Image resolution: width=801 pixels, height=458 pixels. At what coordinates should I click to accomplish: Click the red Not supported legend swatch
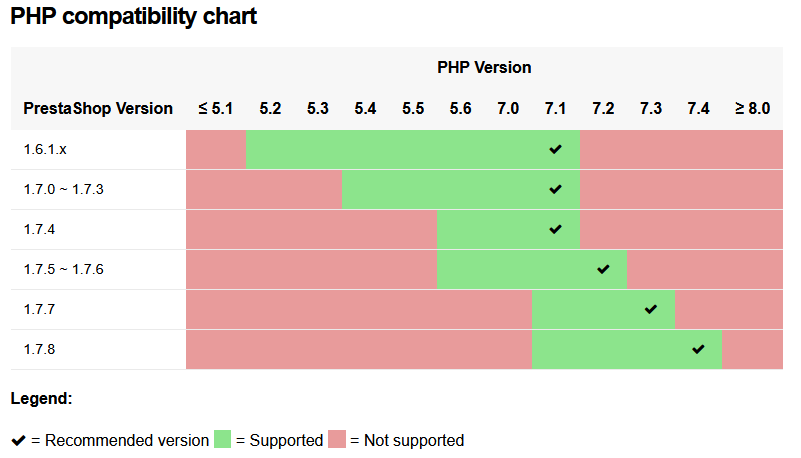tap(337, 439)
